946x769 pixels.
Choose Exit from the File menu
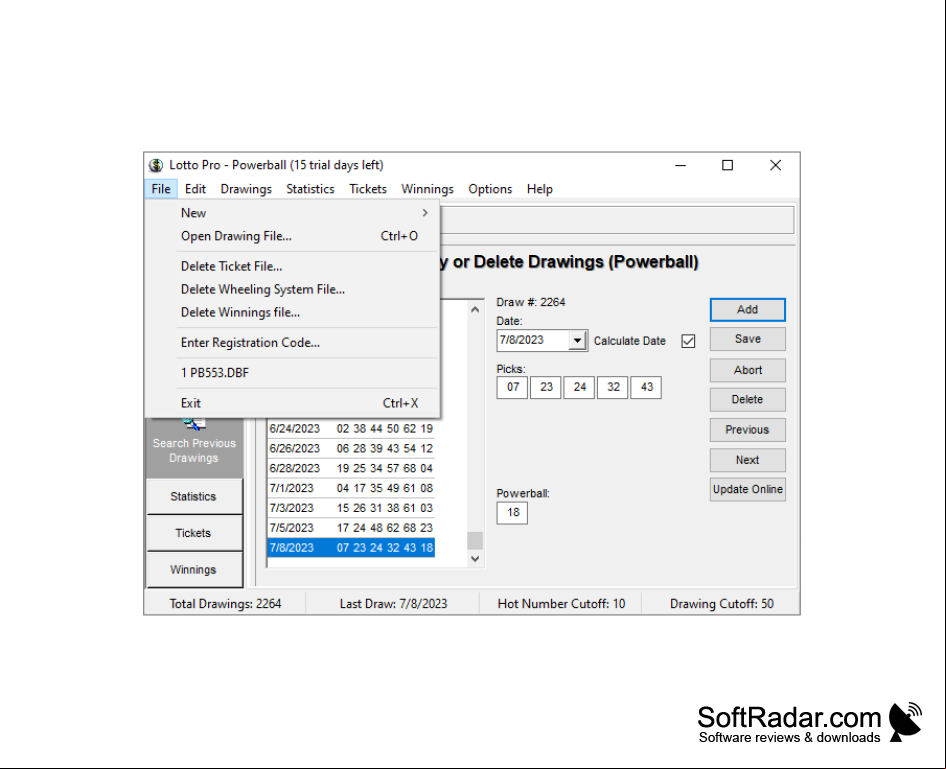click(293, 403)
